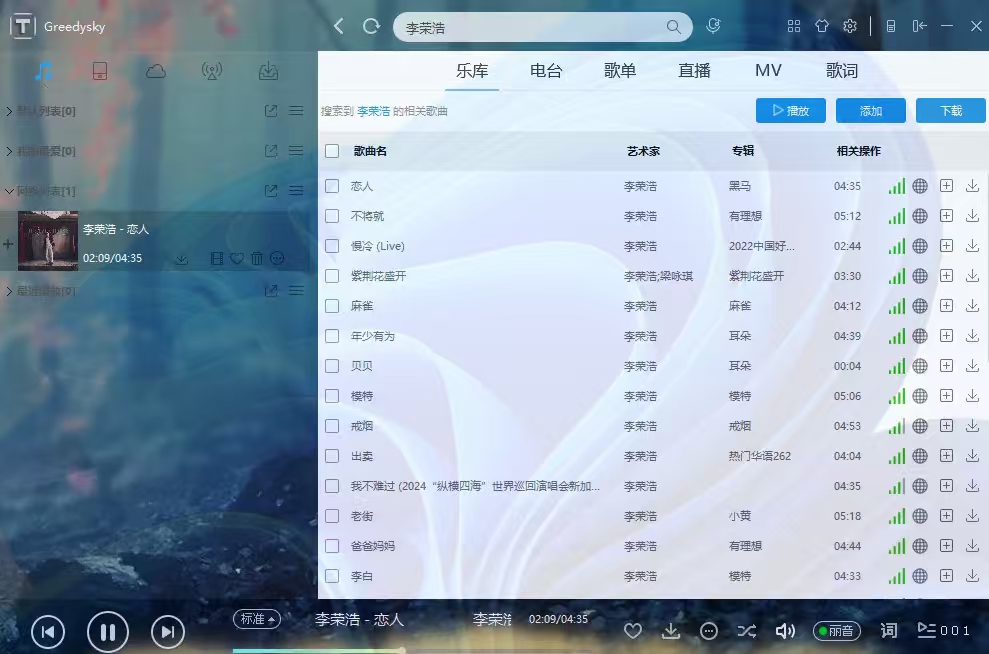The height and width of the screenshot is (654, 989).
Task: Open the second list's hamburger menu
Action: (x=296, y=151)
